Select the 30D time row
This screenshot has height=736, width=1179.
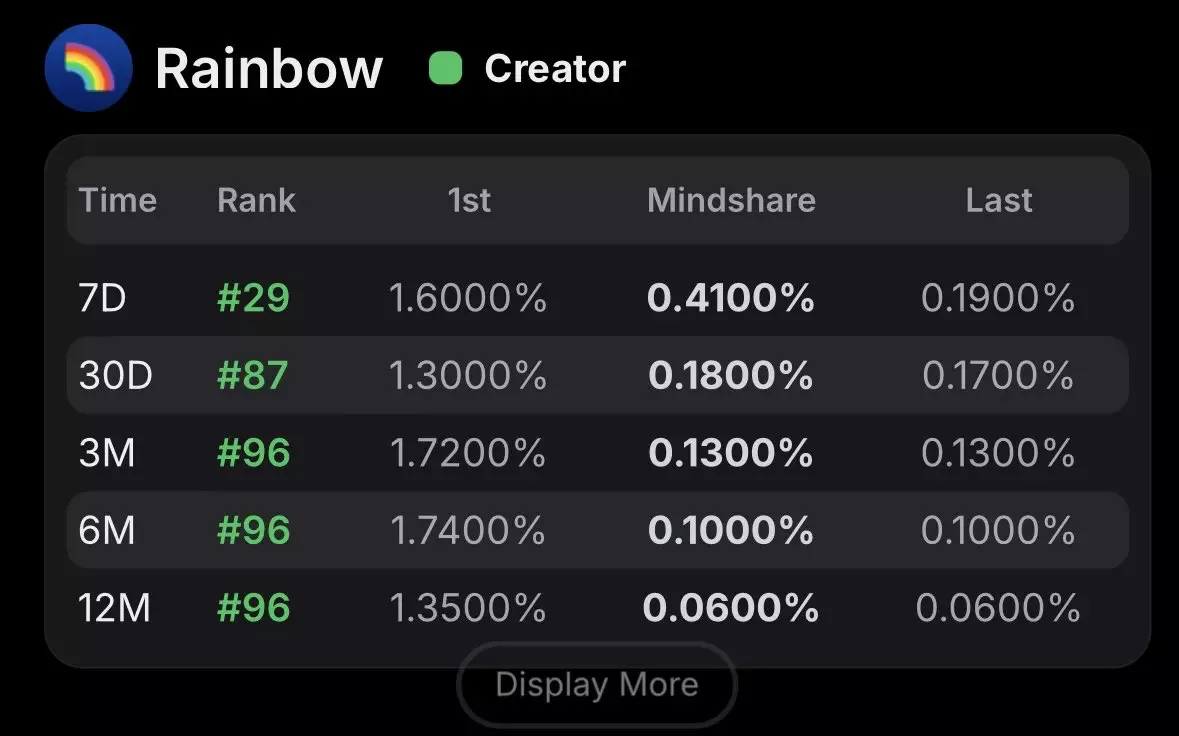pyautogui.click(x=598, y=375)
